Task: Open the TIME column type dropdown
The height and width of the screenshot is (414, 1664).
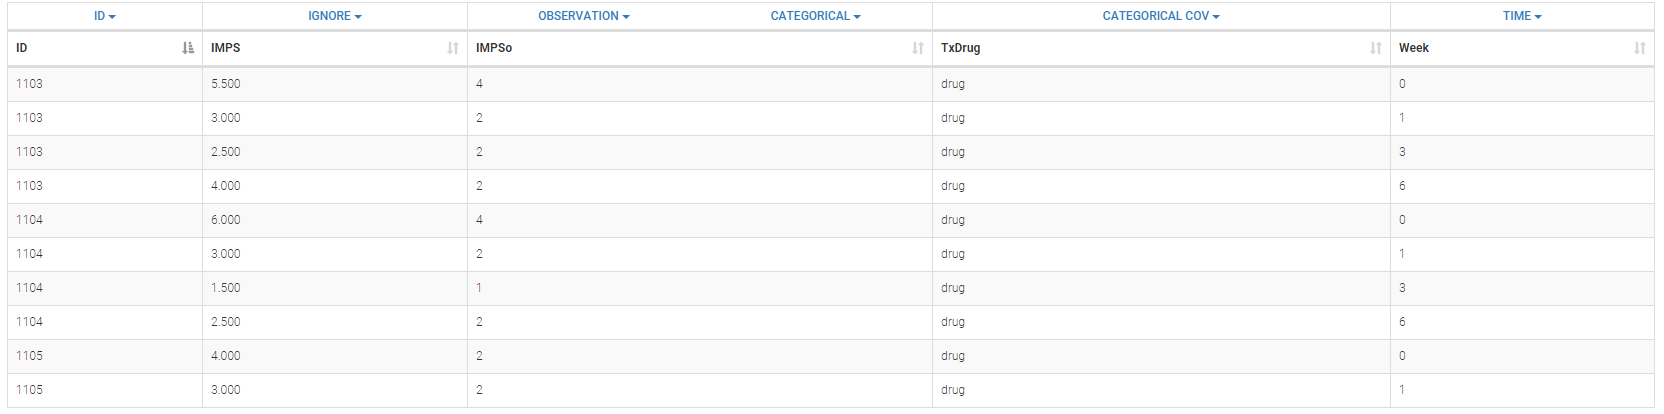Action: 1522,16
